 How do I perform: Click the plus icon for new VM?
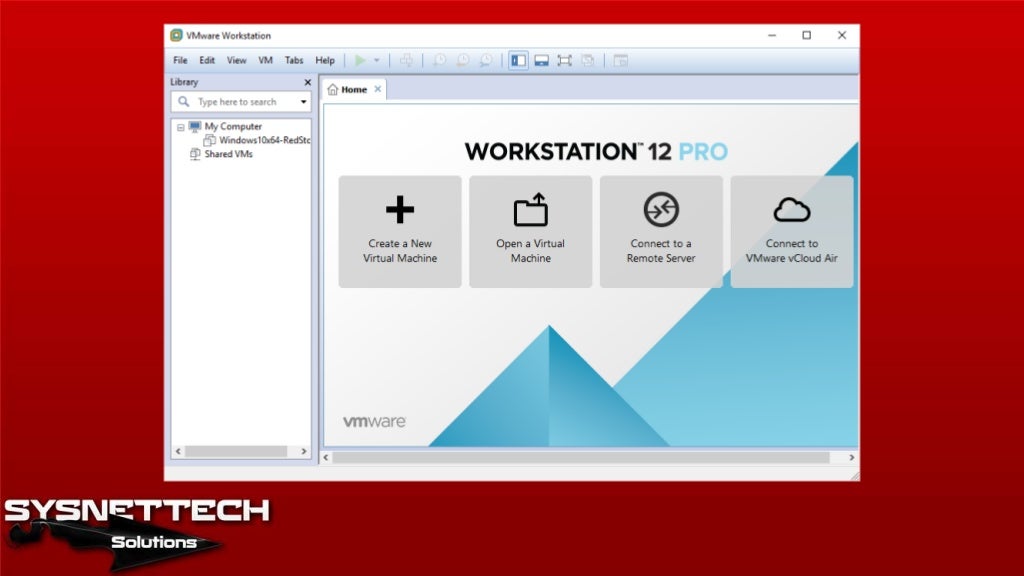point(400,210)
